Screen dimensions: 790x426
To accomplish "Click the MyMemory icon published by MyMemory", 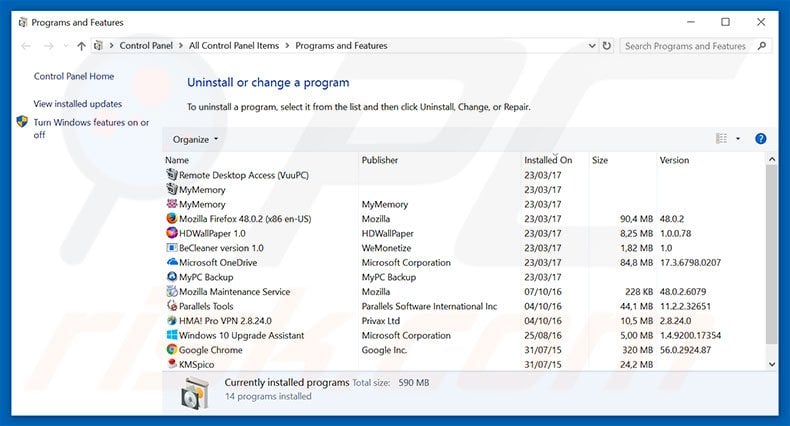I will click(172, 204).
